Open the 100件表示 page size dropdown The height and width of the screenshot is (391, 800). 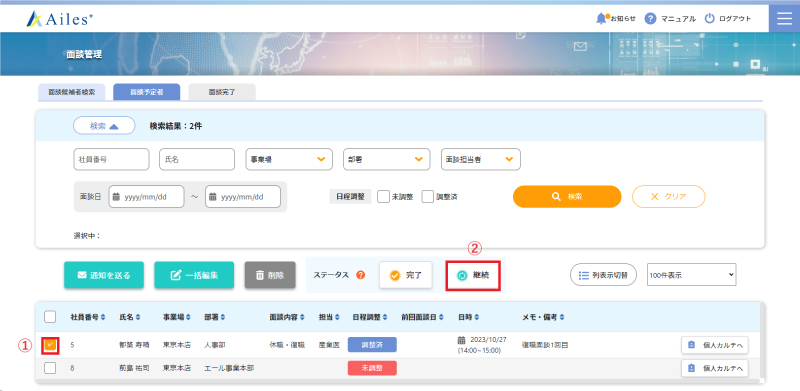[691, 275]
